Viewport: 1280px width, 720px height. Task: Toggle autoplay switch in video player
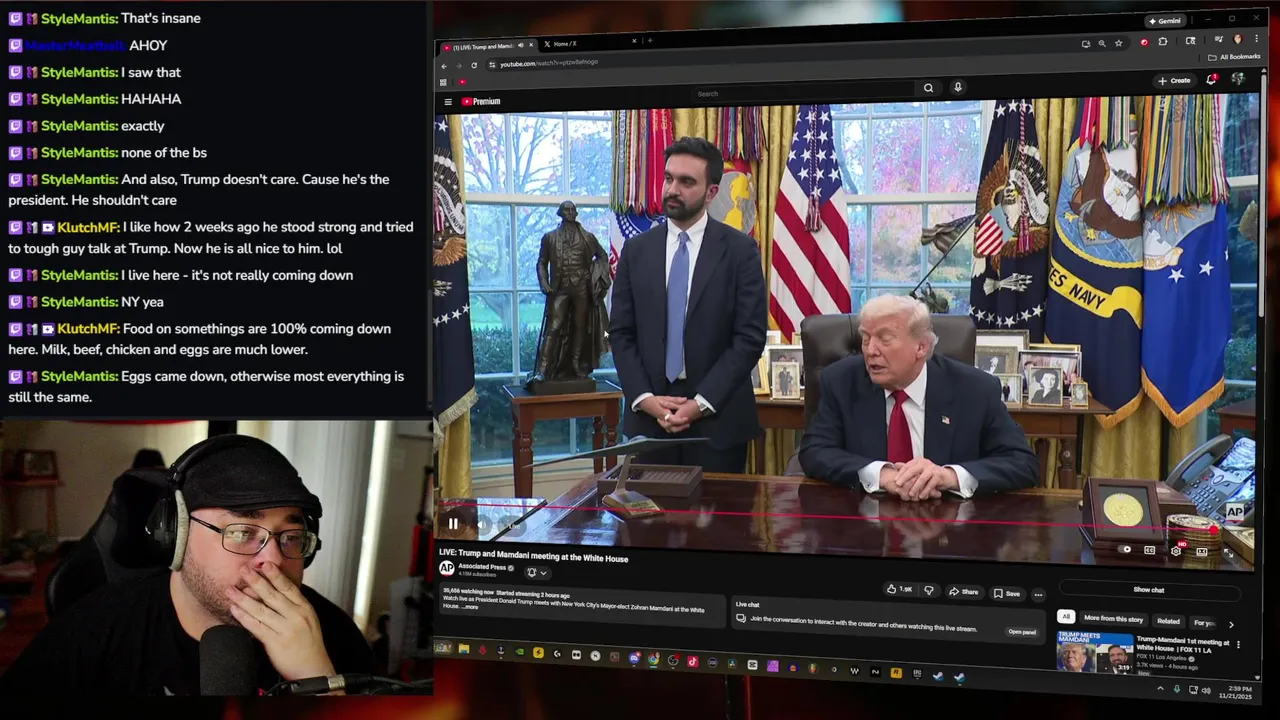tap(1125, 549)
